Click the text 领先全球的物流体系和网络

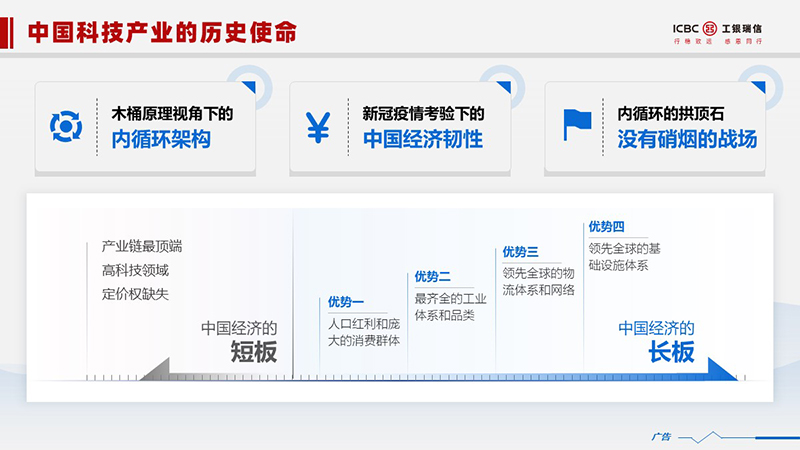539,282
